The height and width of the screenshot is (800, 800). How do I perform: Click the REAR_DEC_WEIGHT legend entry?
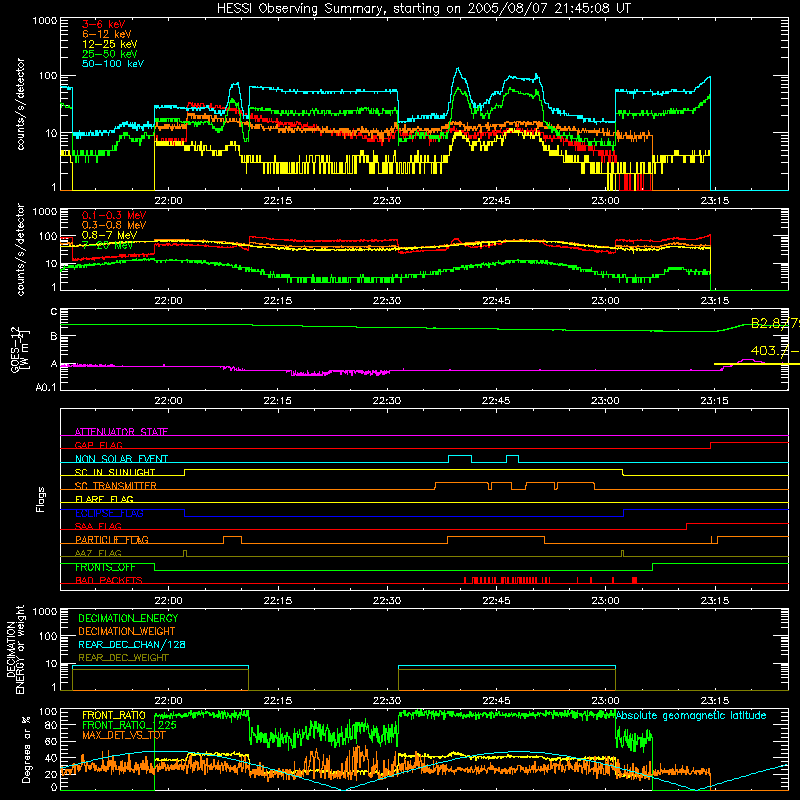pyautogui.click(x=123, y=658)
